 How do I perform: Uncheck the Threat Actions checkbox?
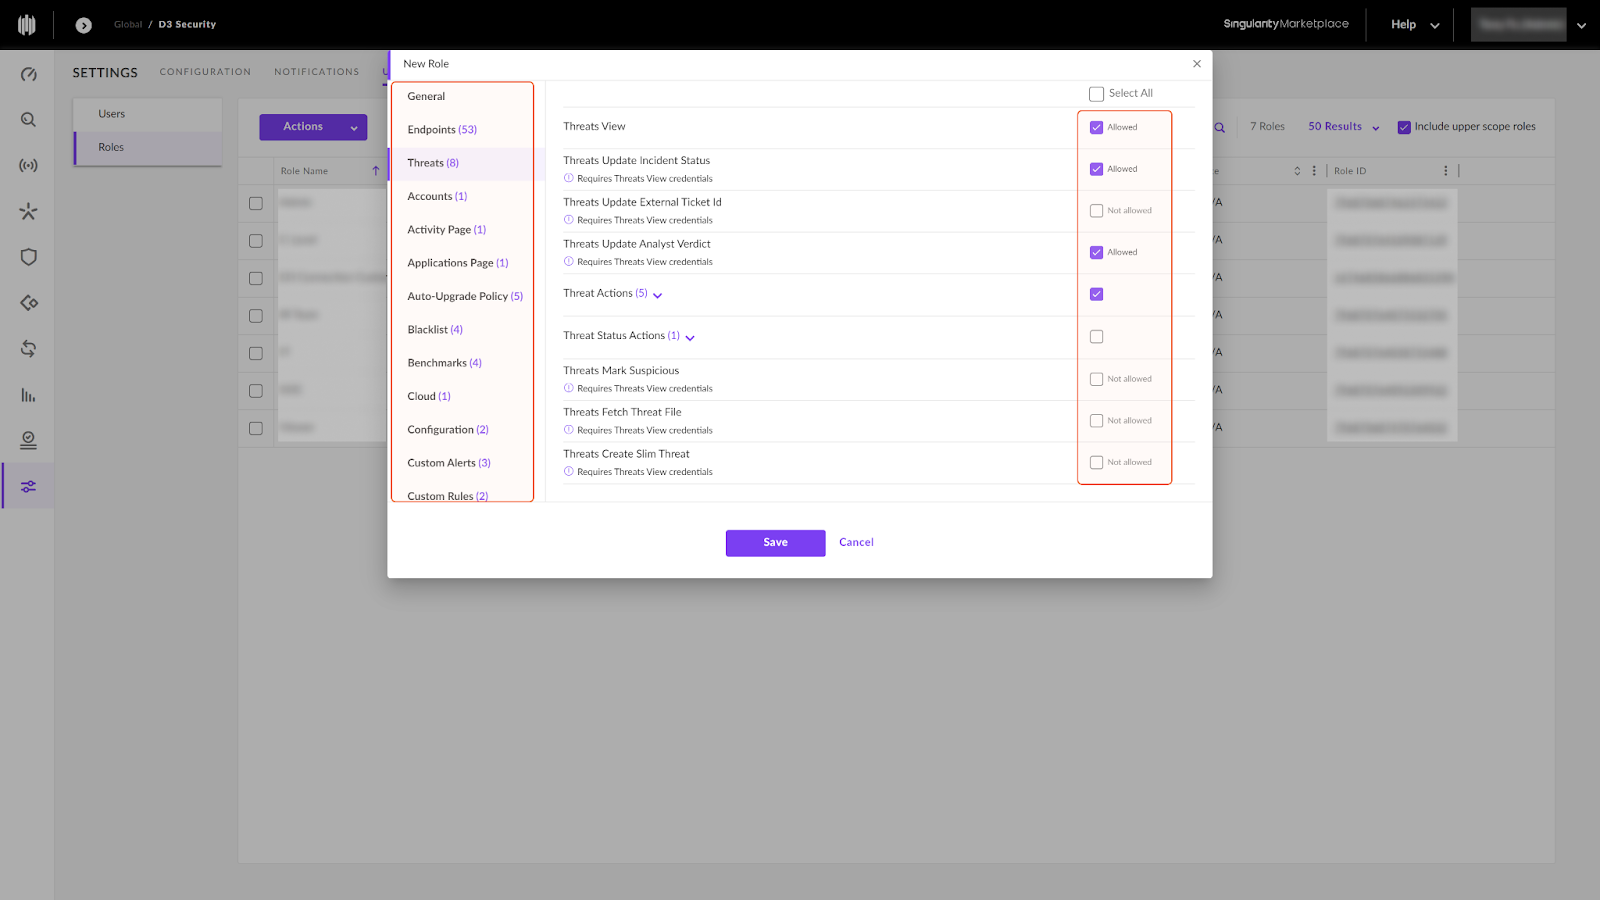tap(1096, 294)
